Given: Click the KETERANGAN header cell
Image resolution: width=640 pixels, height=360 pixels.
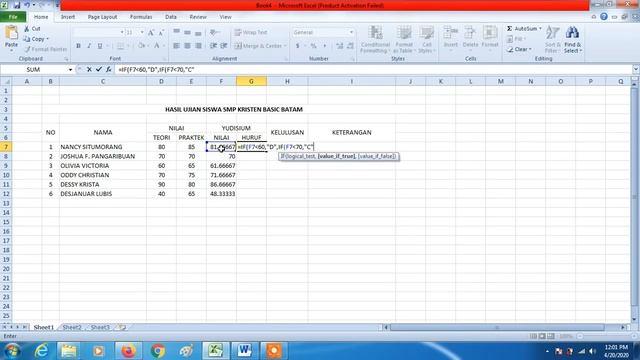Looking at the screenshot, I should 351,133.
